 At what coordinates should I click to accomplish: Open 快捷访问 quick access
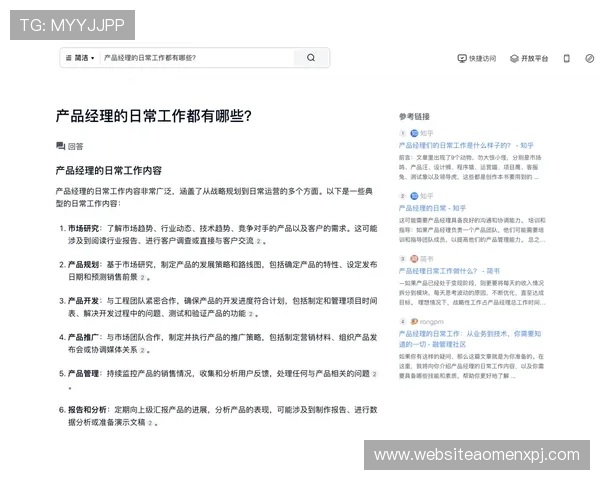pyautogui.click(x=477, y=58)
